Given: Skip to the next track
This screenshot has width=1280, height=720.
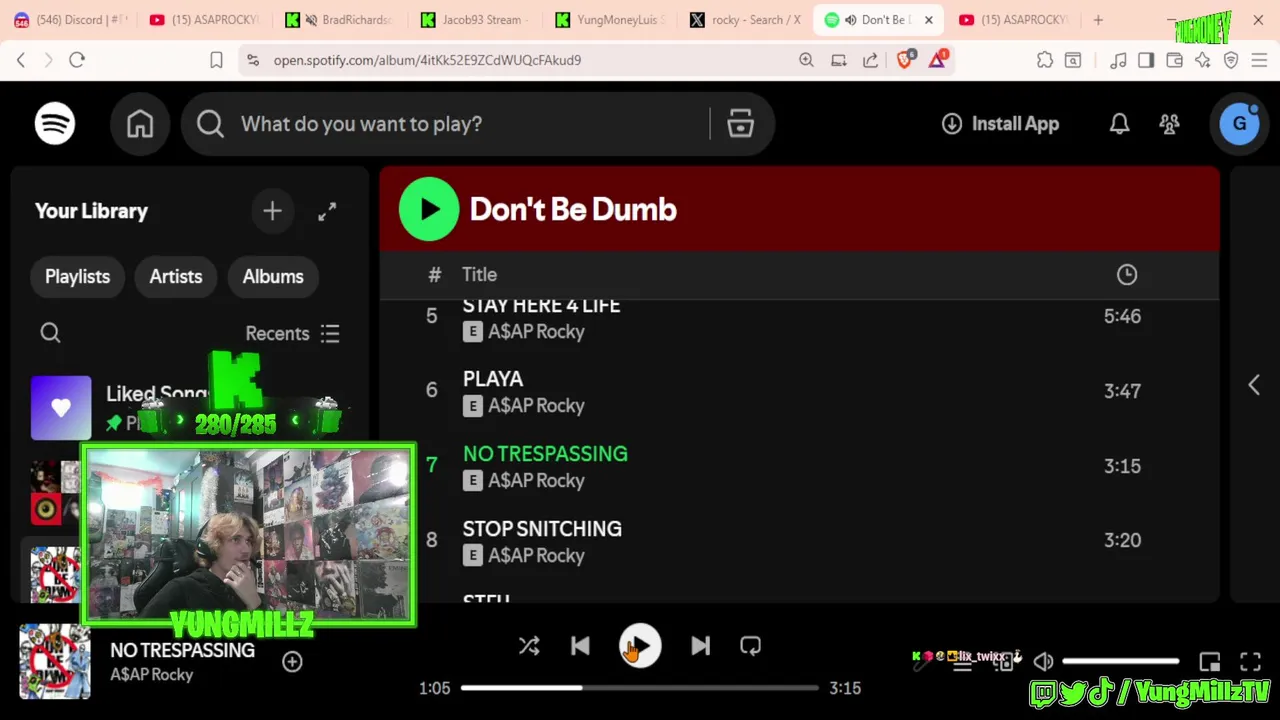Looking at the screenshot, I should click(x=700, y=646).
